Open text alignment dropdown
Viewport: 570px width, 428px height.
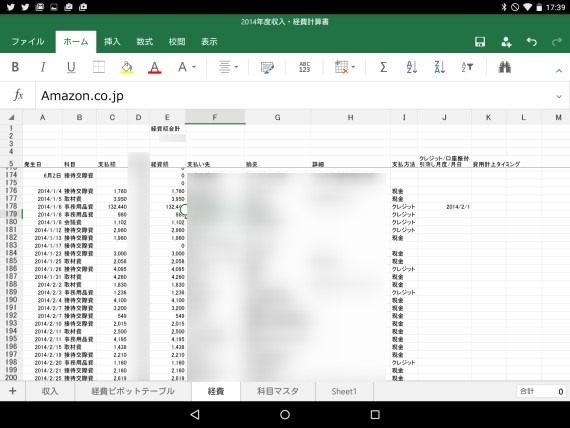[x=228, y=67]
